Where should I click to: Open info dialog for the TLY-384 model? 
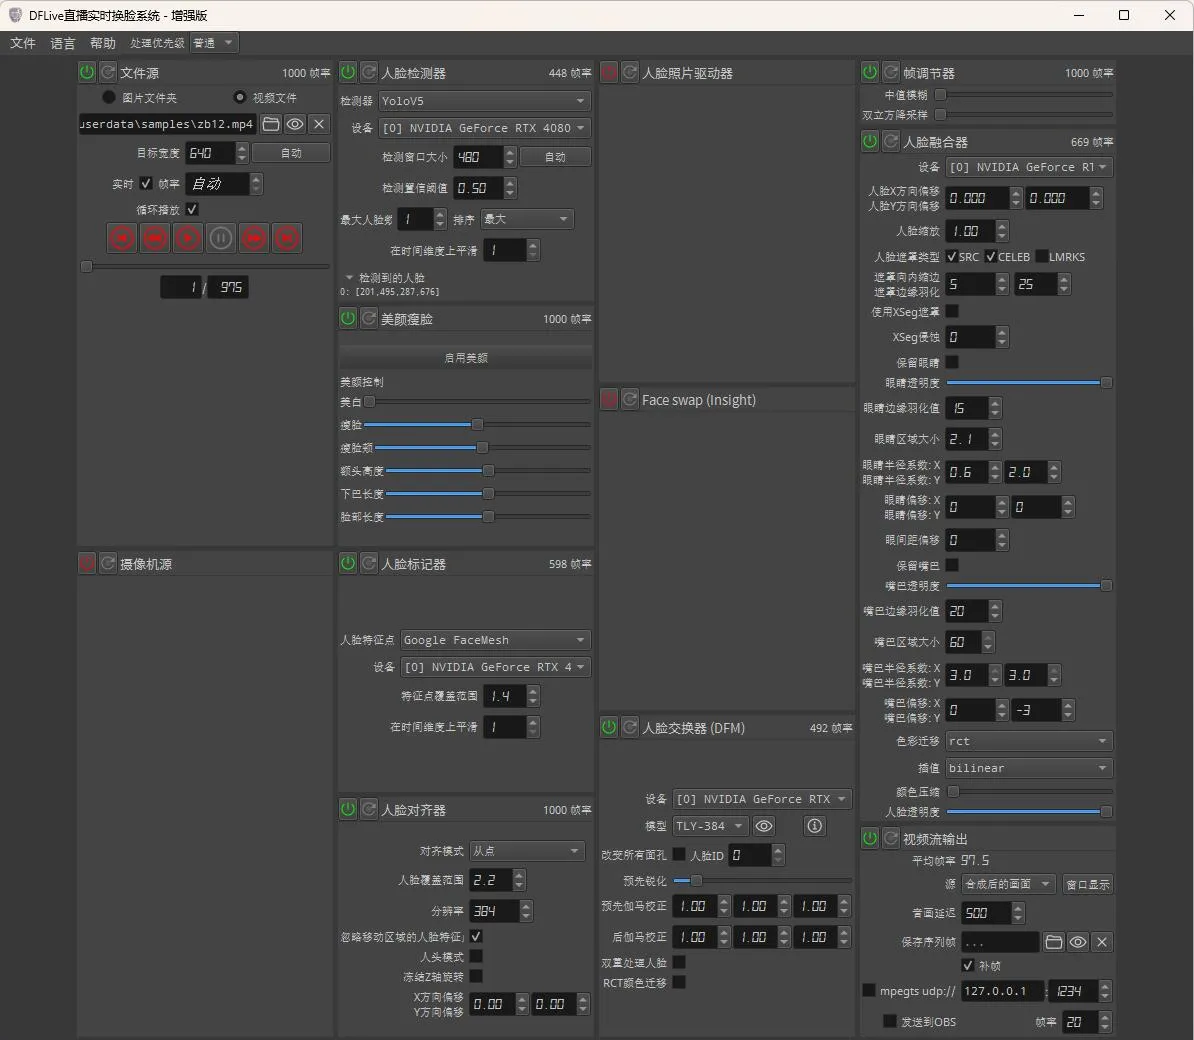point(814,826)
